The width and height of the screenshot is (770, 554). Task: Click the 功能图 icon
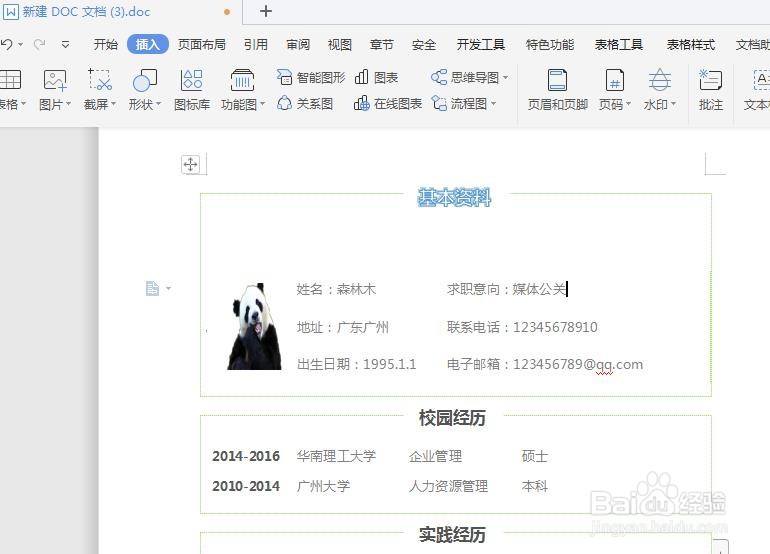coord(242,80)
